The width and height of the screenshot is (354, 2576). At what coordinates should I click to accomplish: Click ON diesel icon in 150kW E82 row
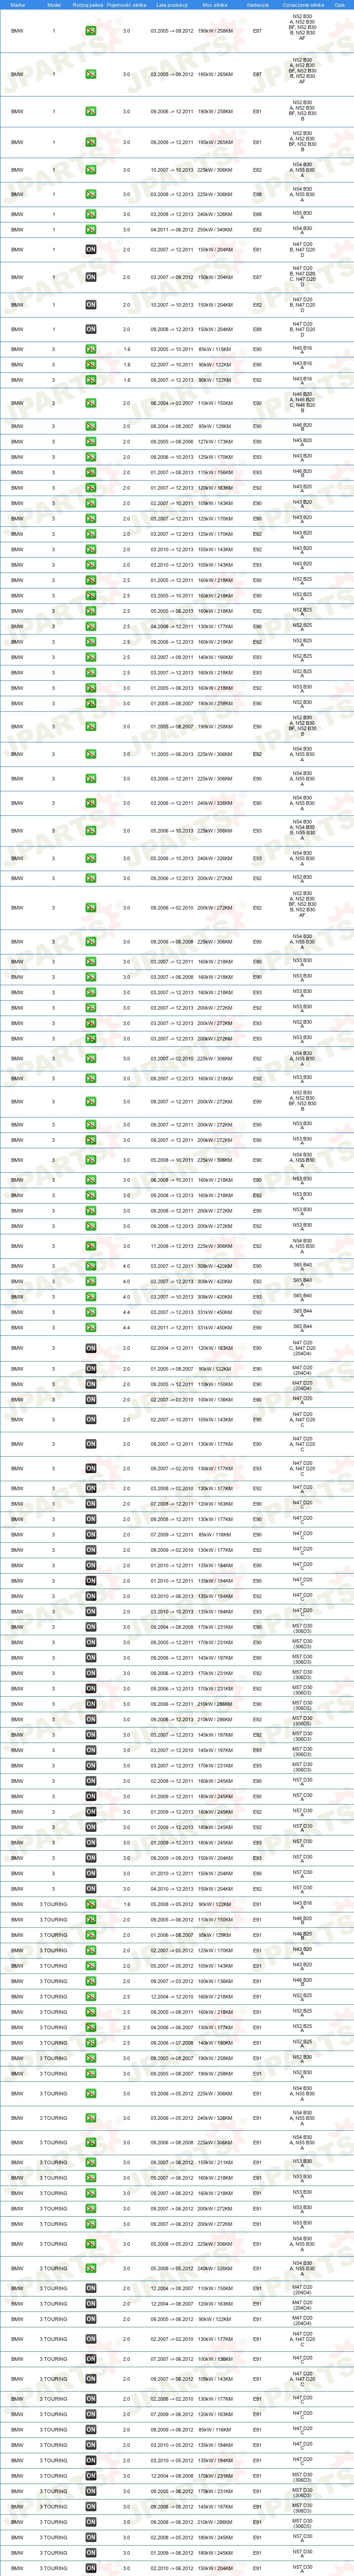[91, 305]
